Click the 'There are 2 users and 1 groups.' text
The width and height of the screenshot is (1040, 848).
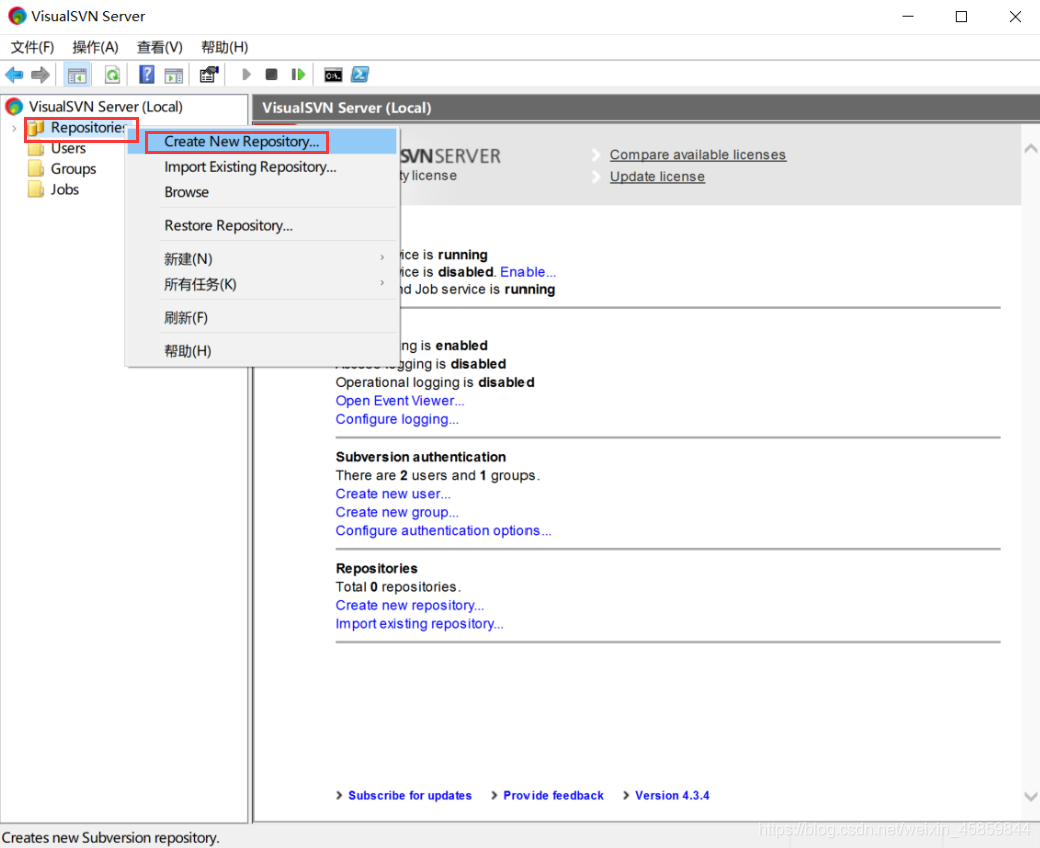pos(438,475)
